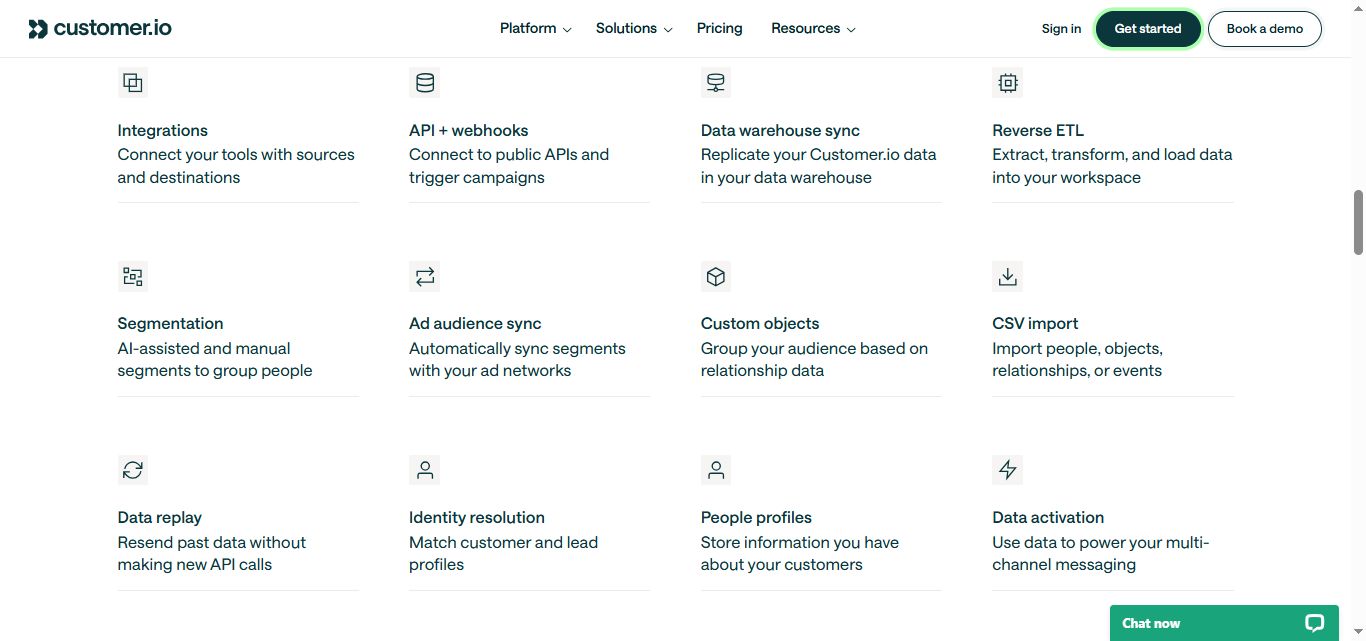1366x641 pixels.
Task: Click the customer.io logo
Action: [x=99, y=28]
